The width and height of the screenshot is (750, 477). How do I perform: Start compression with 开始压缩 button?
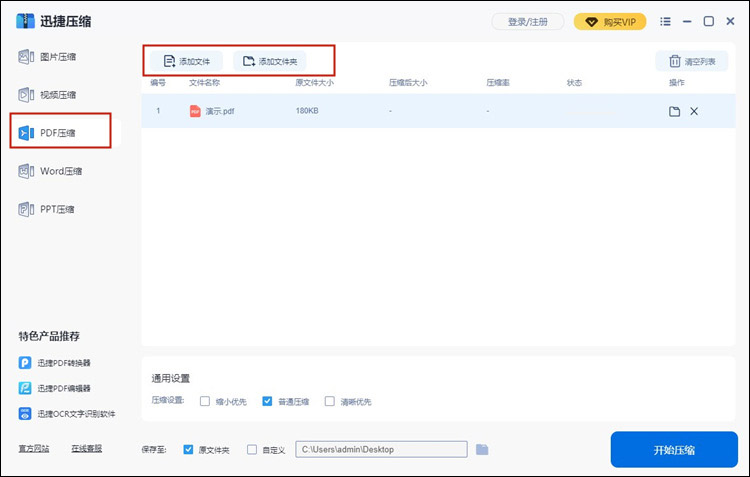click(x=674, y=450)
